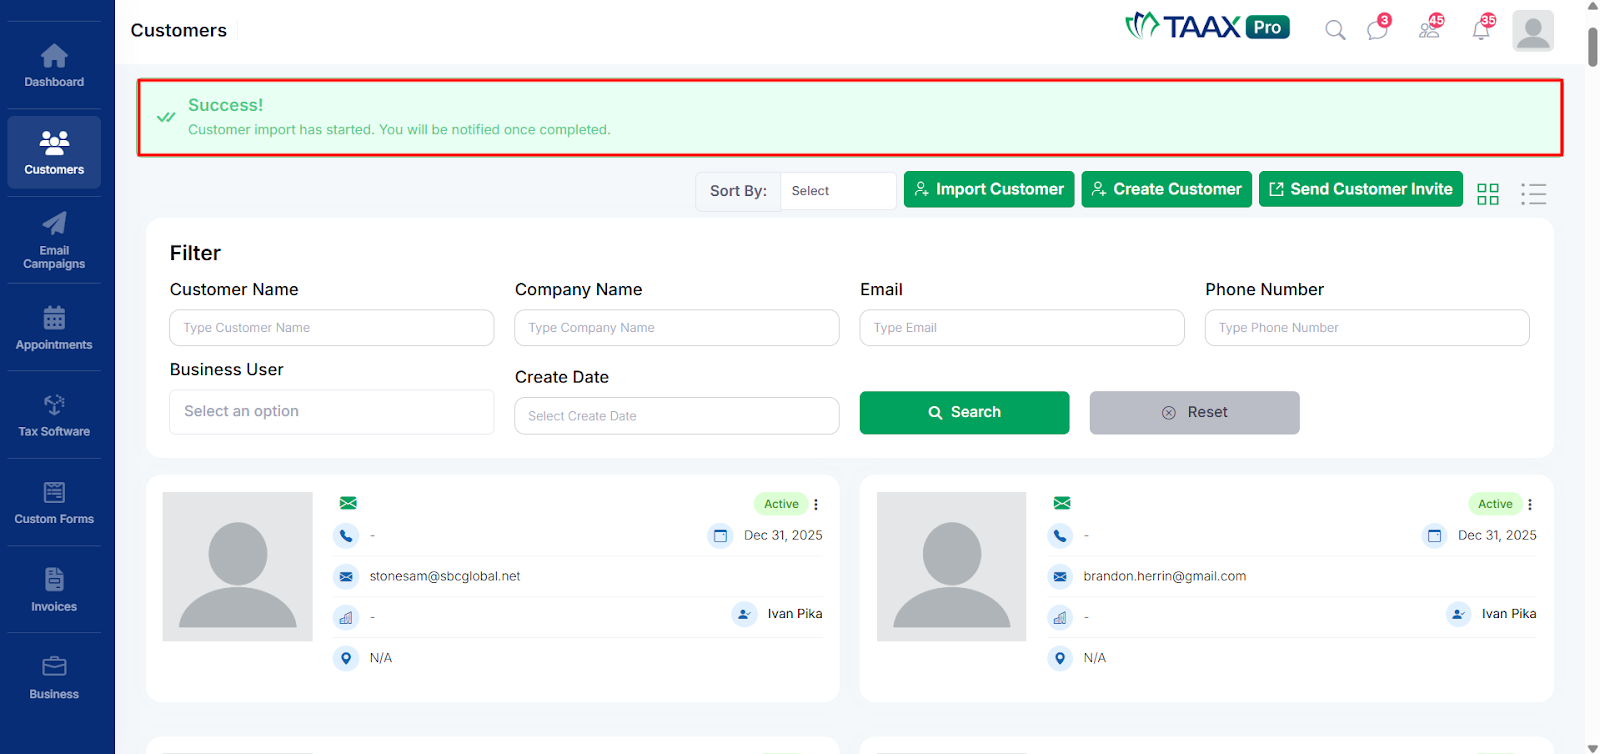
Task: Open the notifications bell icon
Action: [1483, 28]
